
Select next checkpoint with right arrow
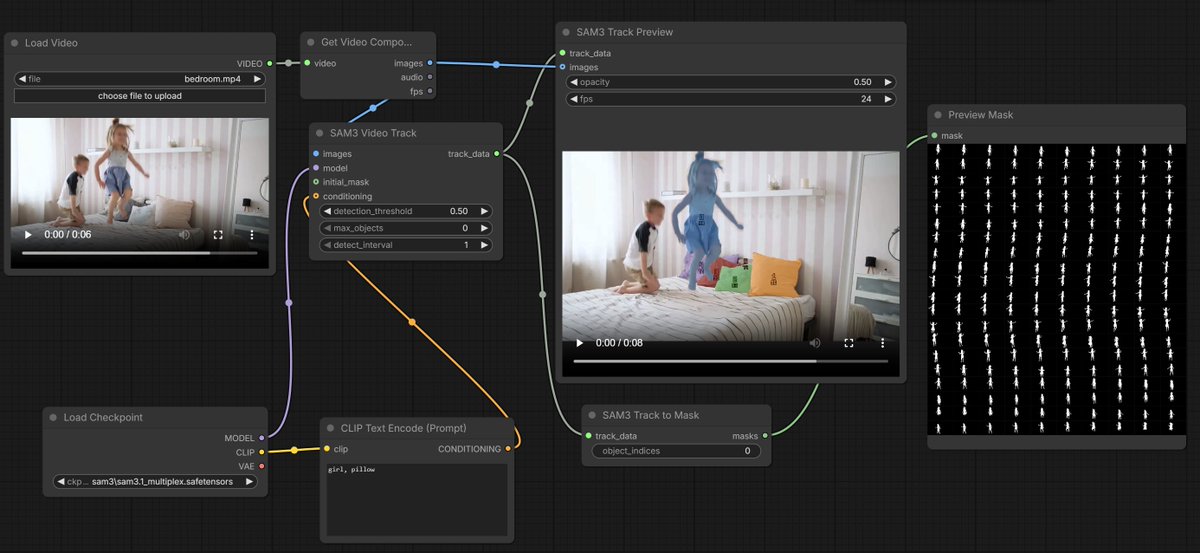[x=249, y=481]
